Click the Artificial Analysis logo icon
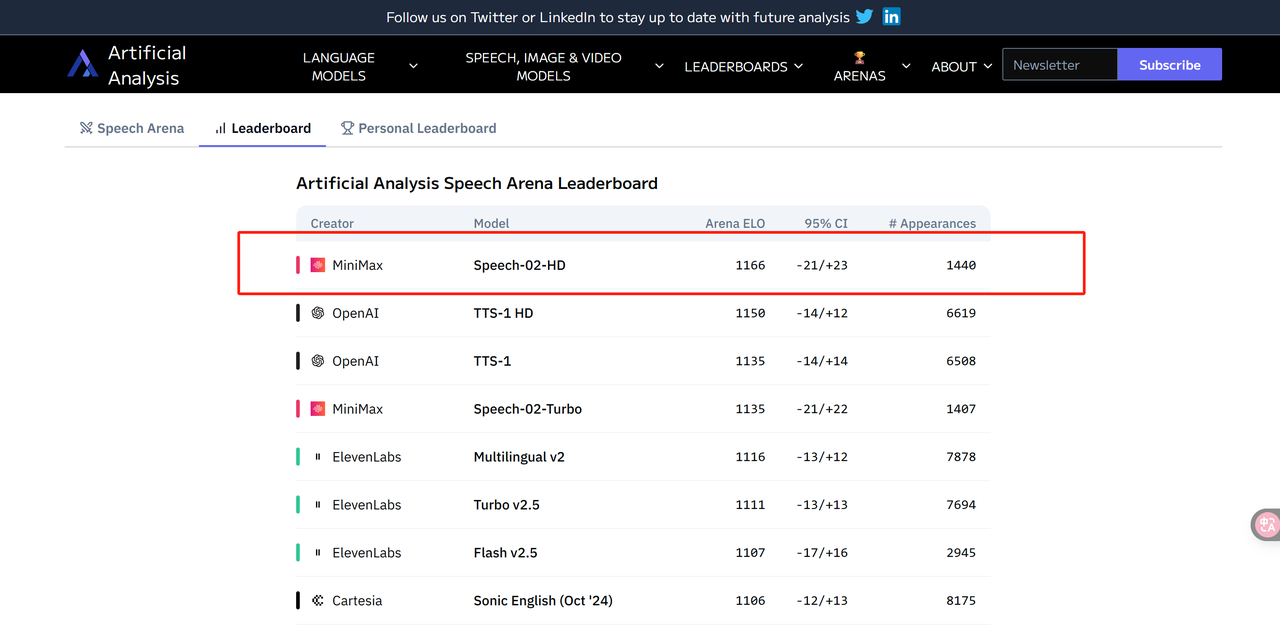Screen dimensions: 1280x627 [82, 65]
